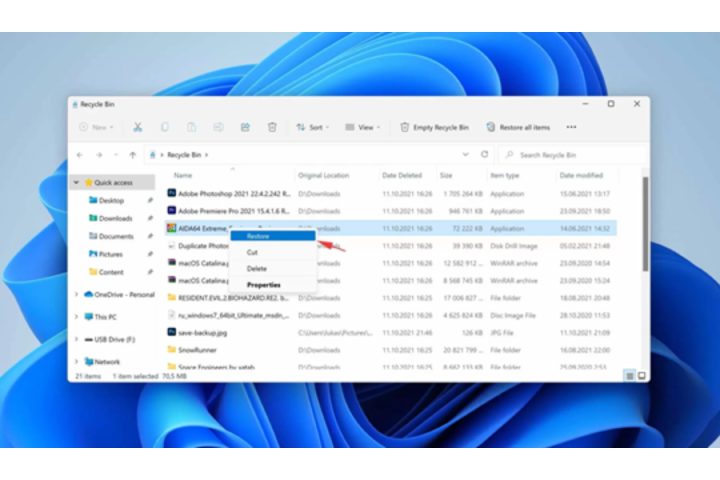
Task: Select USB Drive (F:) in sidebar
Action: click(110, 339)
